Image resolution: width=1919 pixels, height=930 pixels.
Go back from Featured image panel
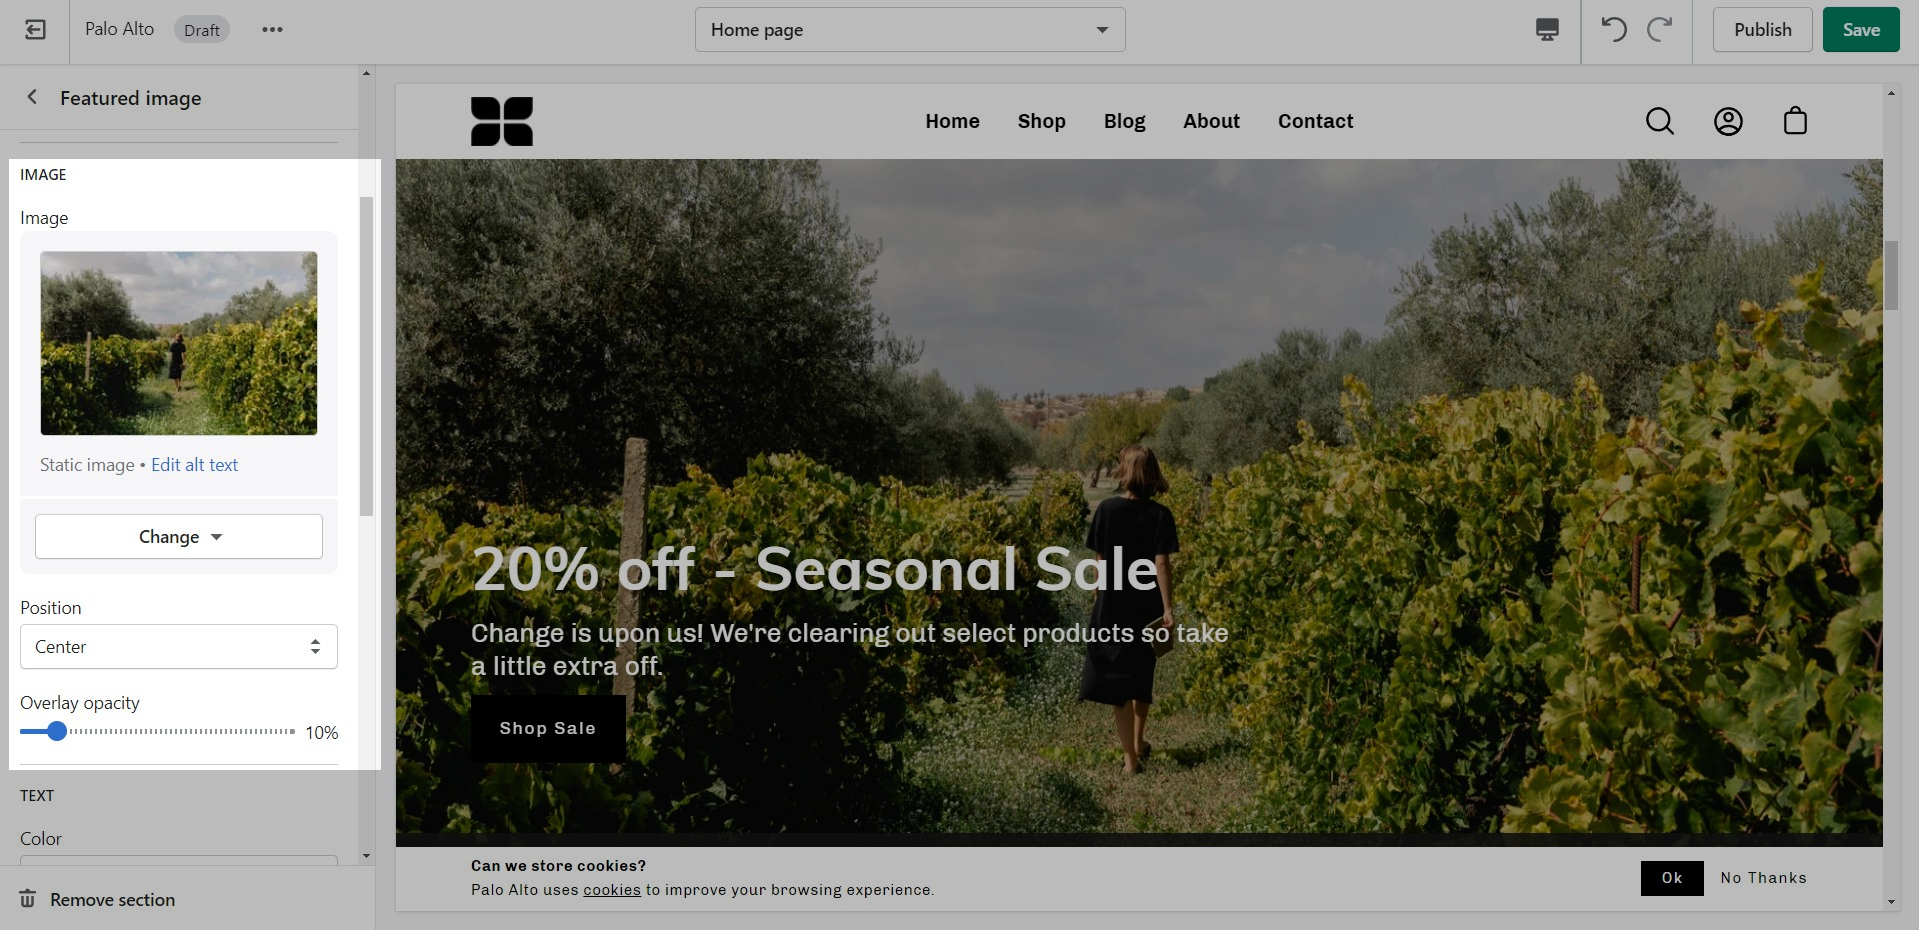click(x=32, y=97)
